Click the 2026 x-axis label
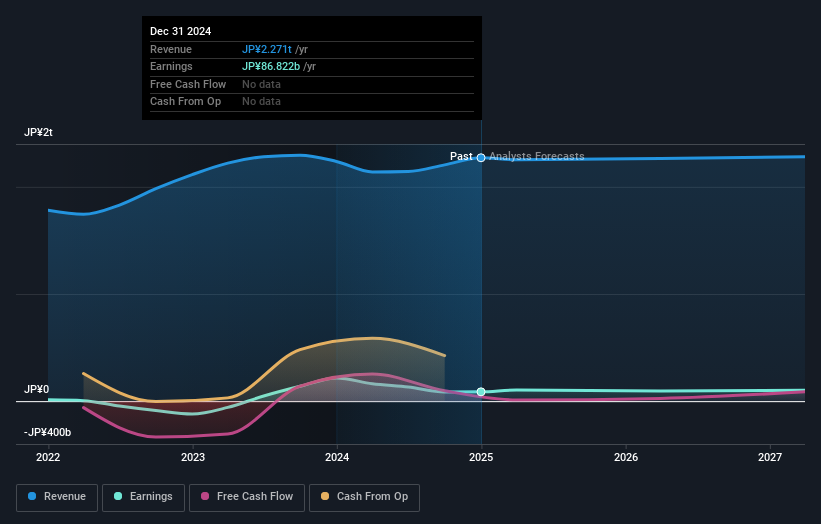 tap(626, 457)
